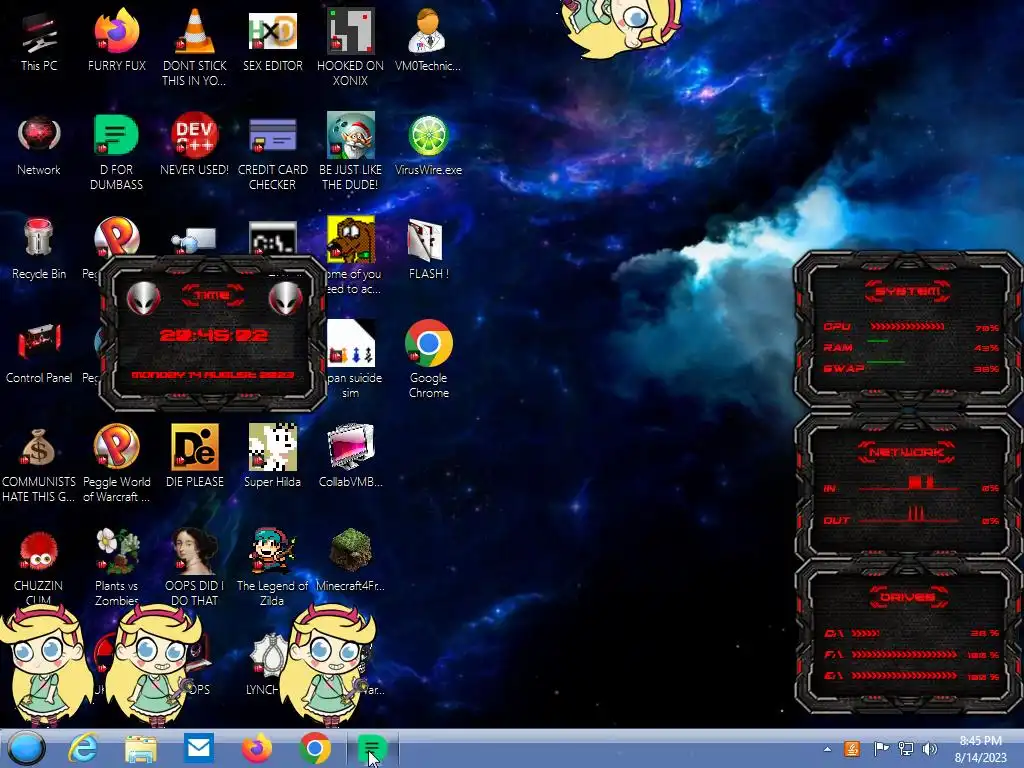
Task: Select the Google Chrome desktop shortcut
Action: [x=428, y=344]
